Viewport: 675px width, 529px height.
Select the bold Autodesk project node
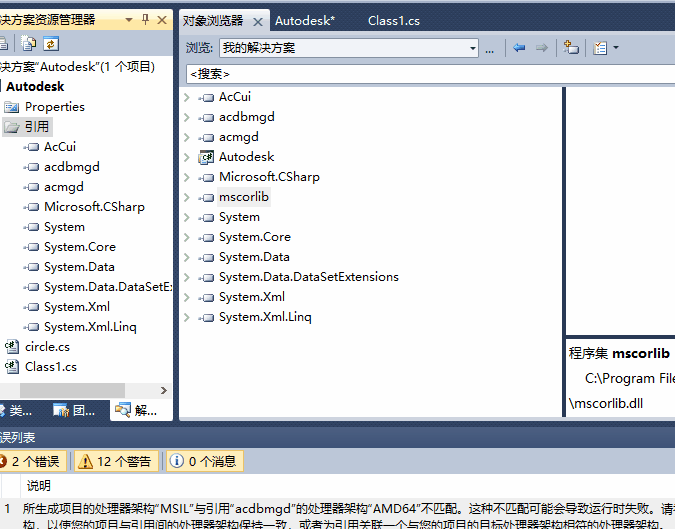pos(35,87)
